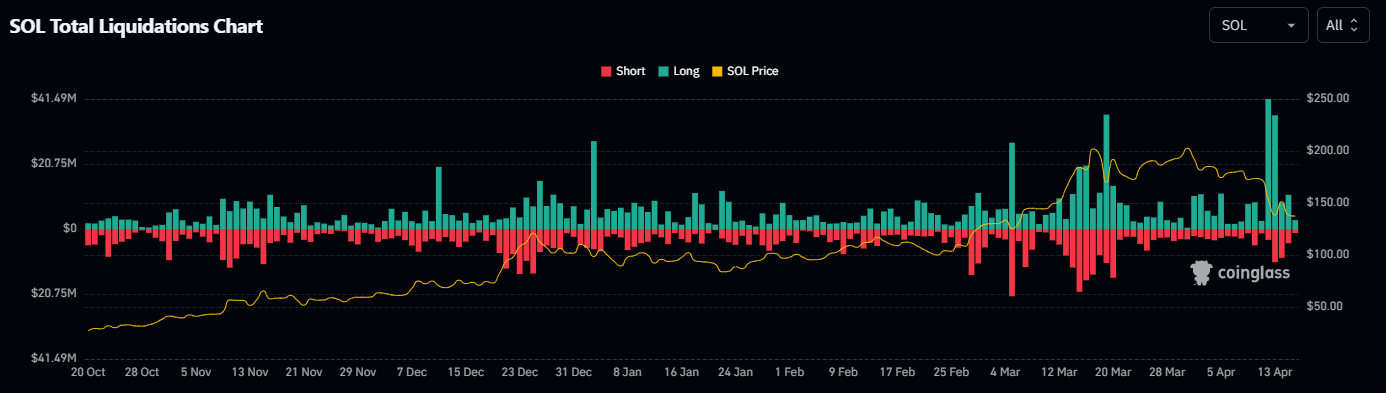Click the upper $20.75M axis label
Viewport: 1386px width, 393px height.
point(54,163)
